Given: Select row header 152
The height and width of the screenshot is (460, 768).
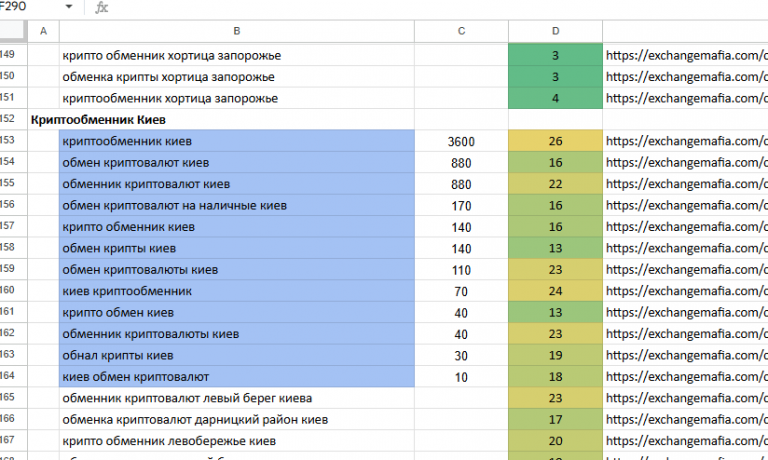Looking at the screenshot, I should (x=13, y=119).
